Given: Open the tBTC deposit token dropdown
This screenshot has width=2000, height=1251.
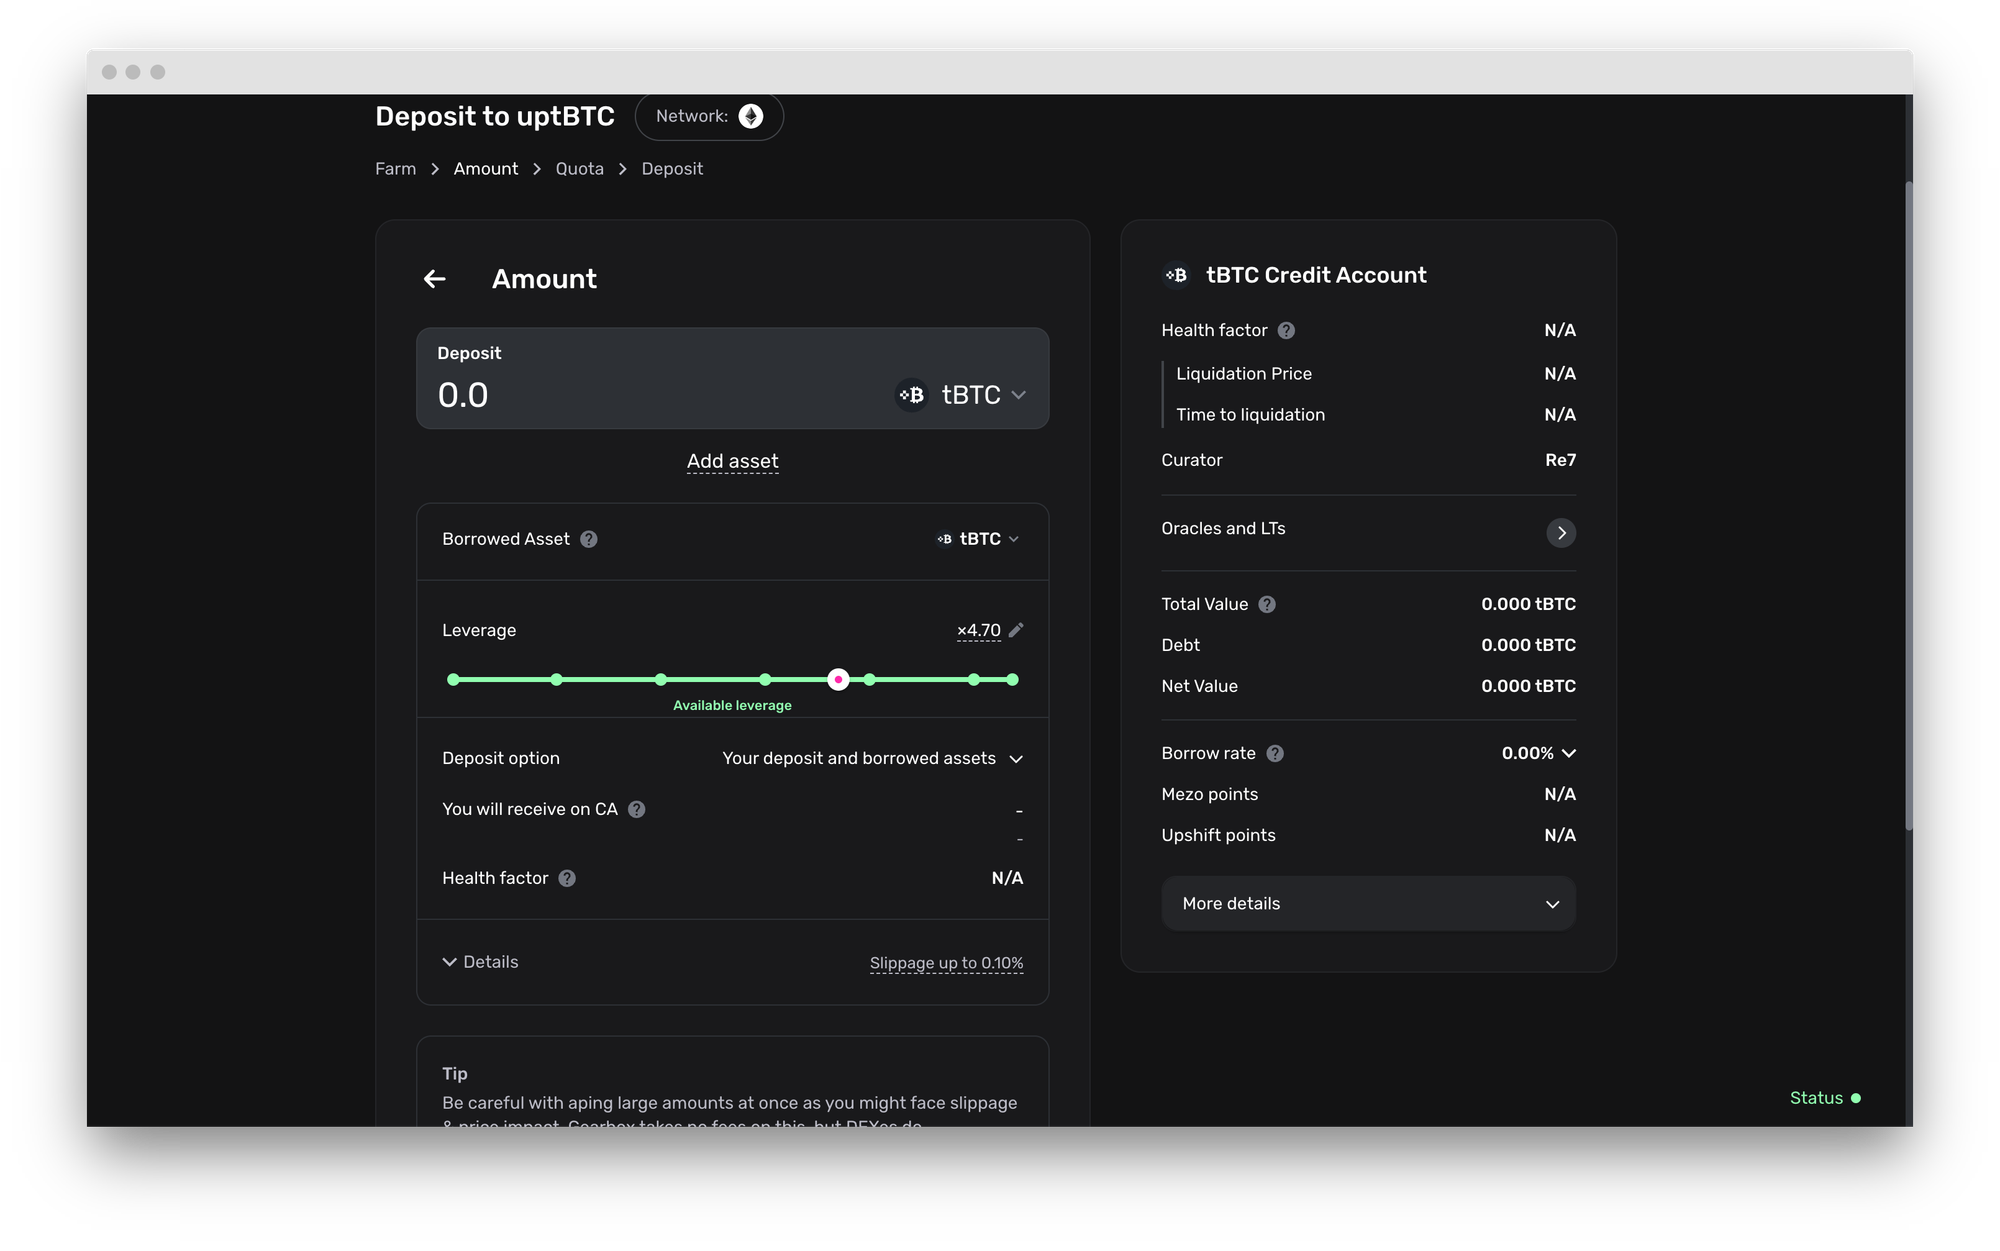Looking at the screenshot, I should coord(961,395).
